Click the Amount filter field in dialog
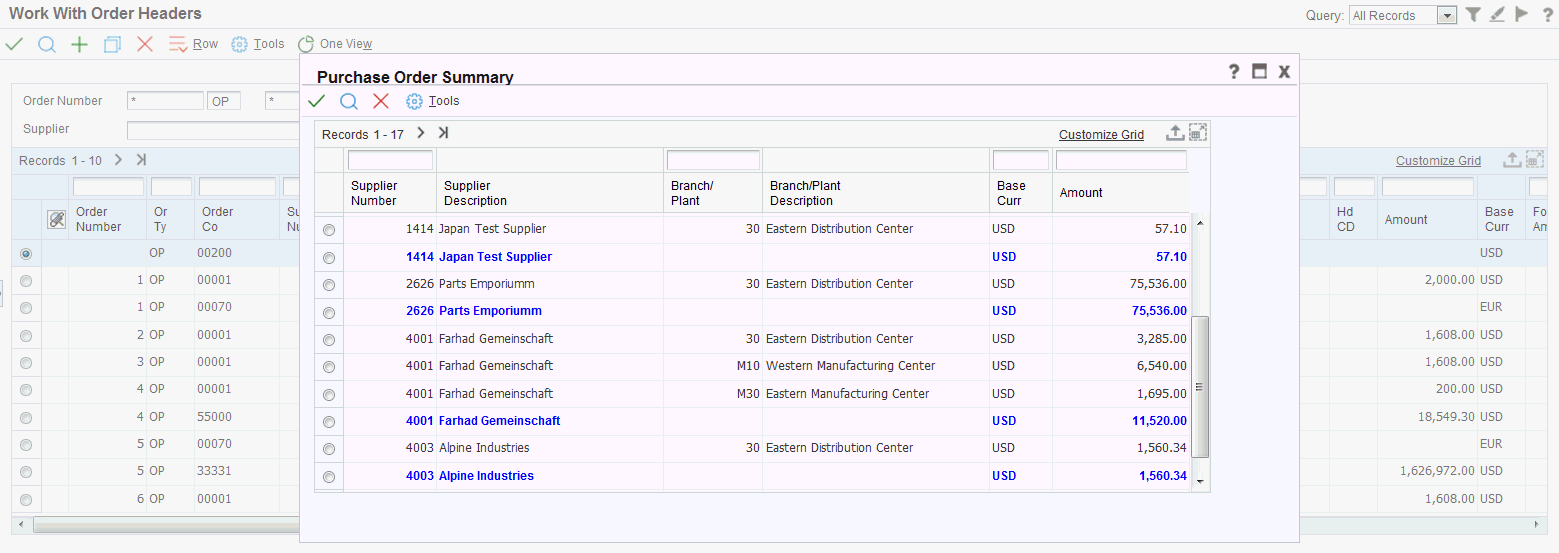This screenshot has height=553, width=1559. point(1121,160)
